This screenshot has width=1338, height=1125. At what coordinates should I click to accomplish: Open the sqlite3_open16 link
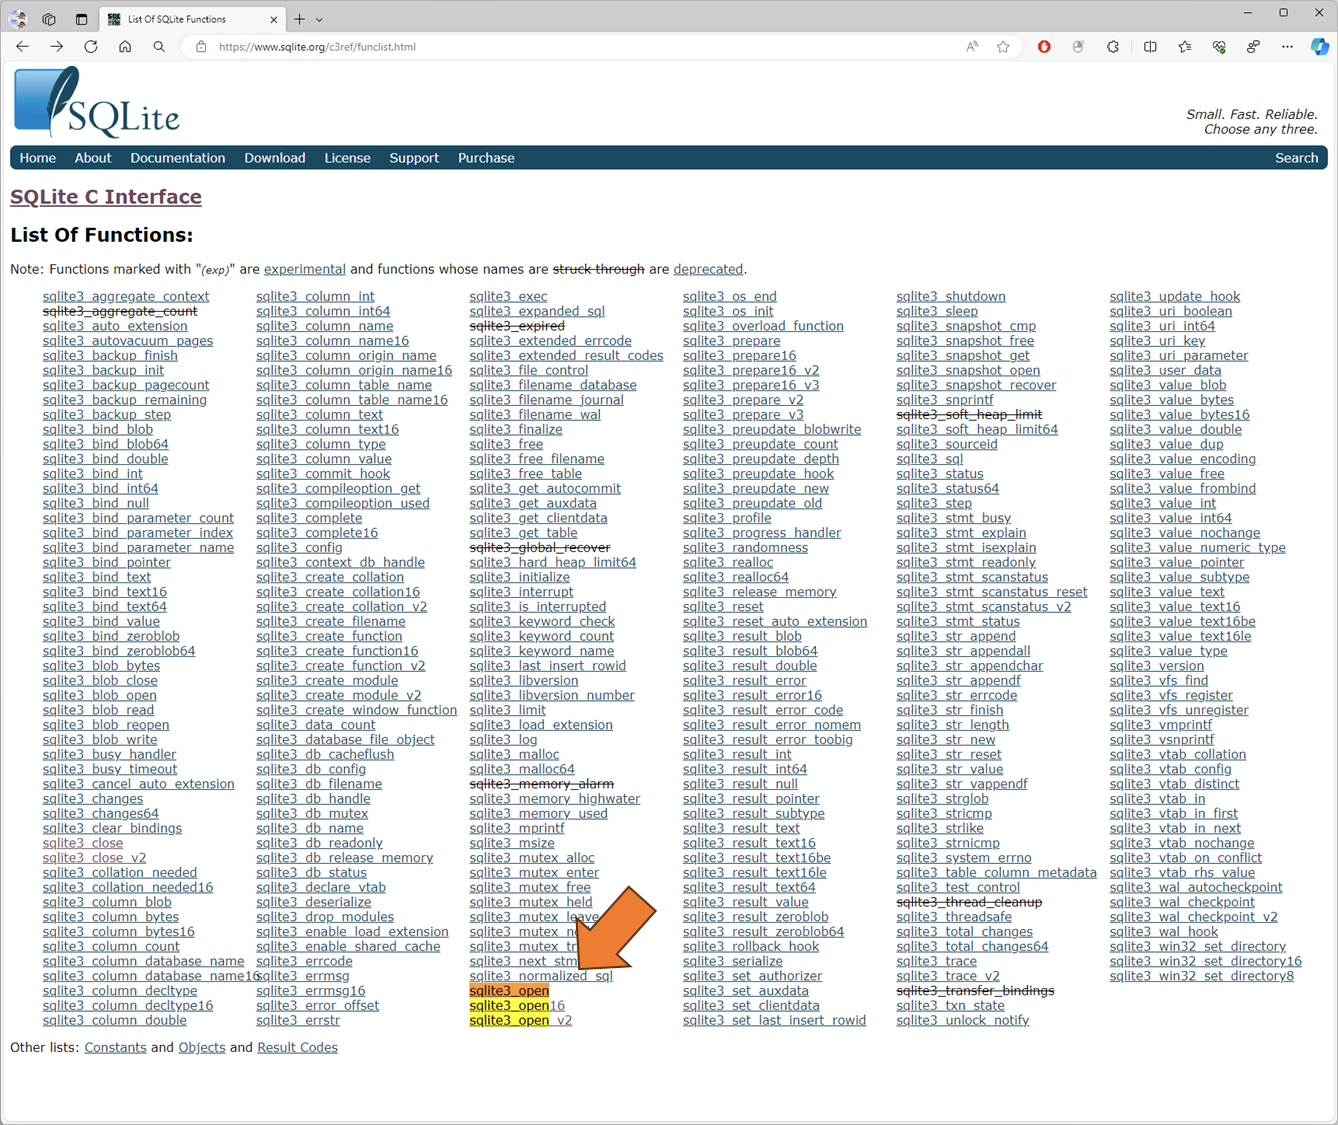click(517, 1006)
